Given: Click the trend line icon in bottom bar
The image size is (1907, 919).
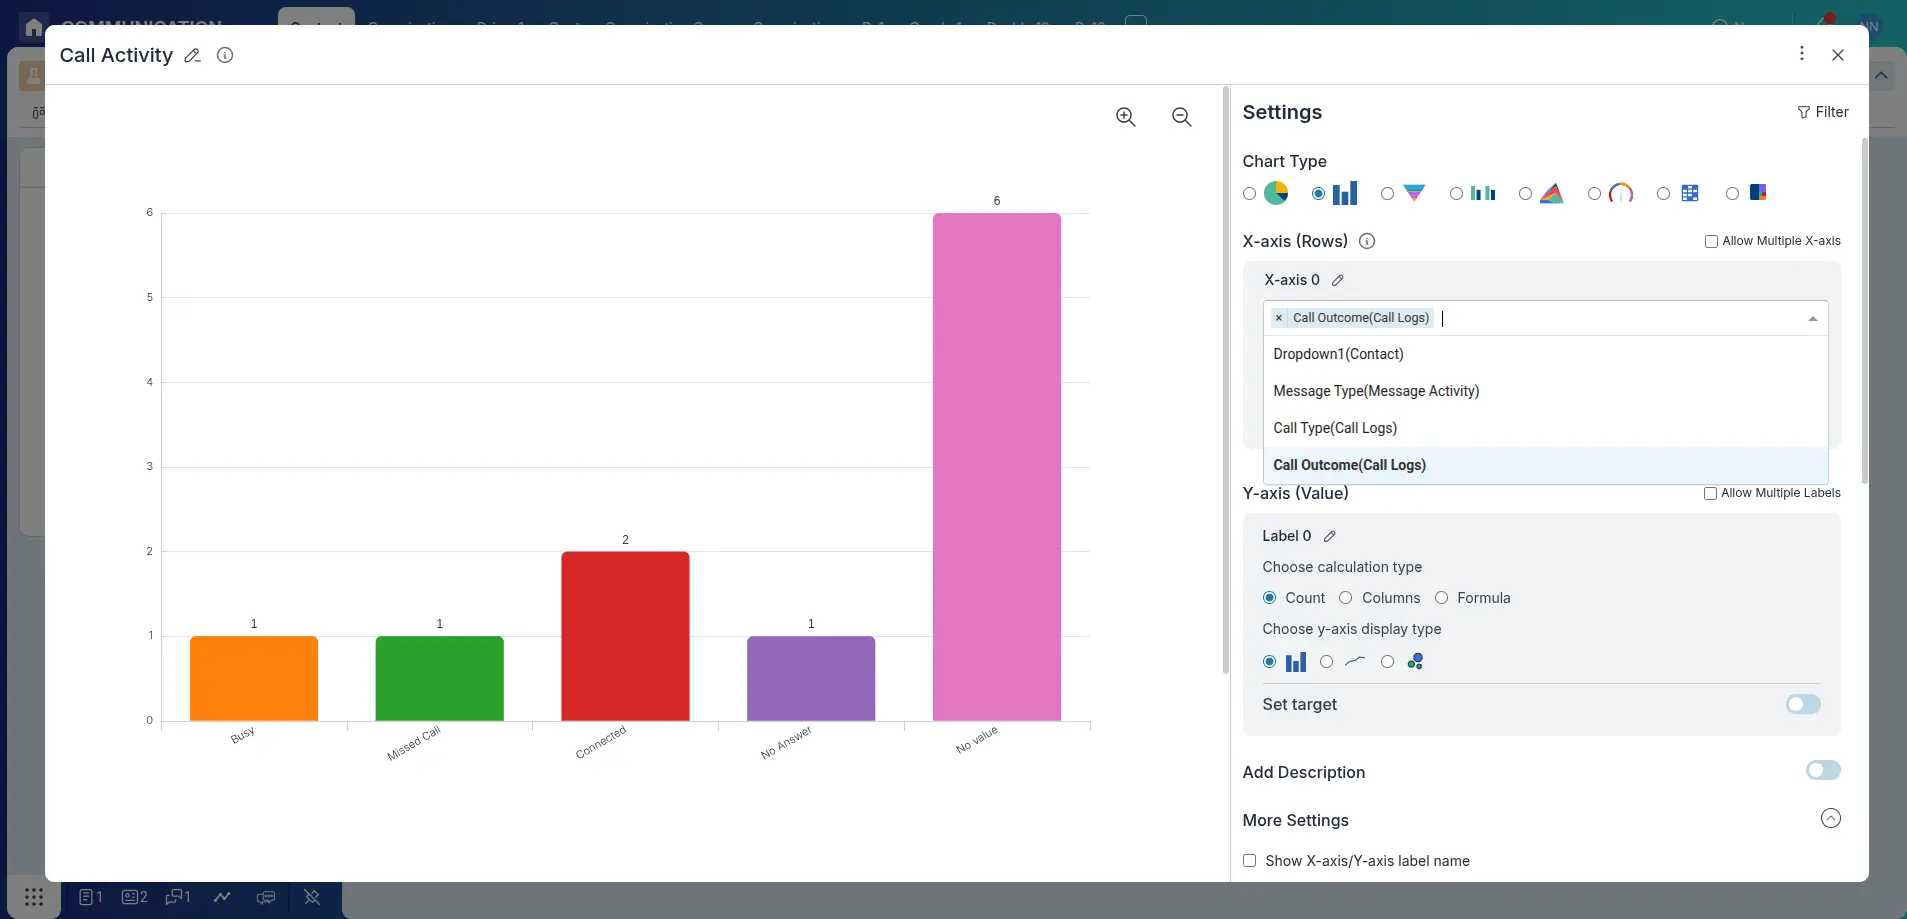Looking at the screenshot, I should click(x=222, y=897).
